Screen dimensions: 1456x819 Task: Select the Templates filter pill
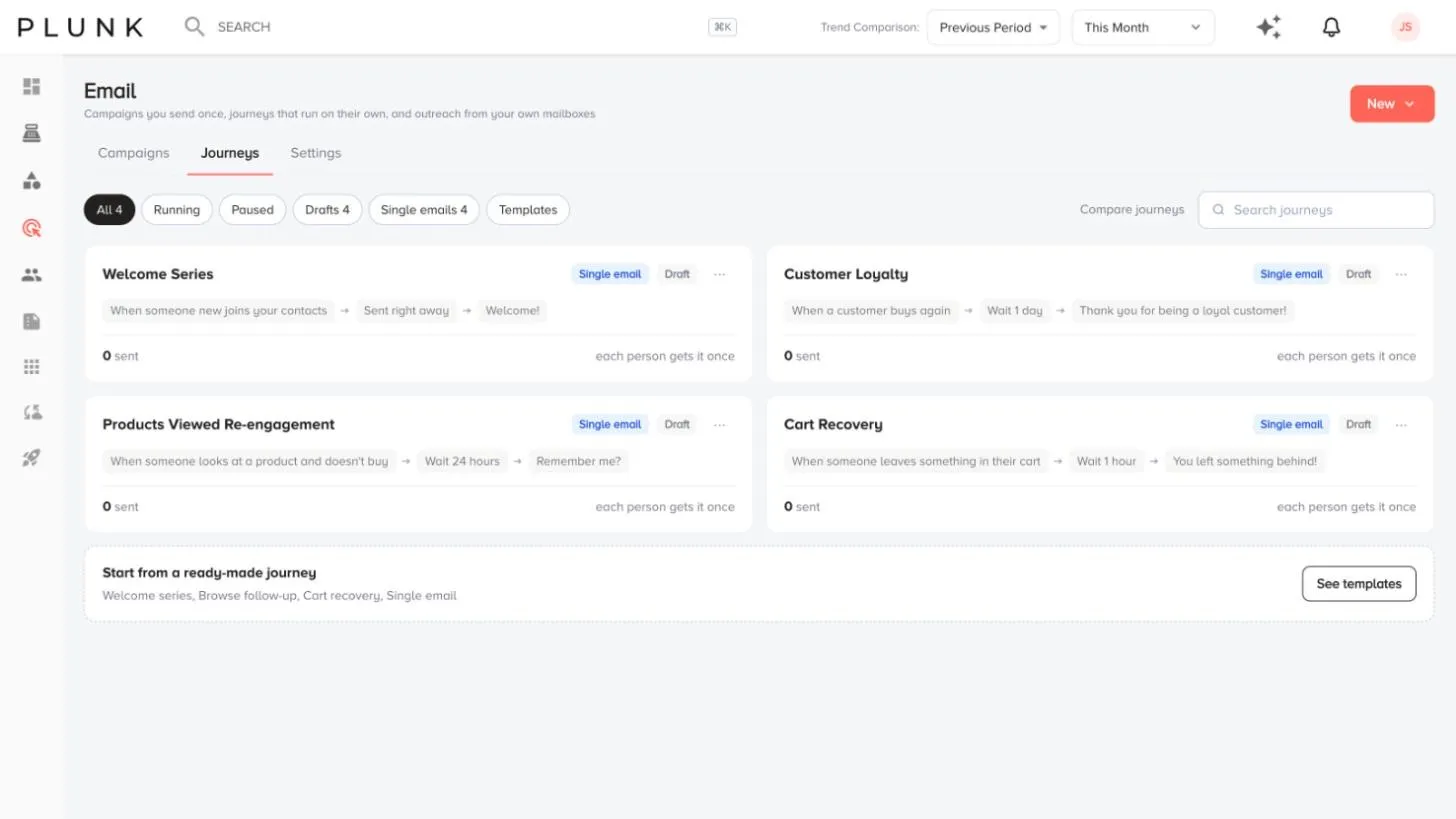pyautogui.click(x=528, y=210)
